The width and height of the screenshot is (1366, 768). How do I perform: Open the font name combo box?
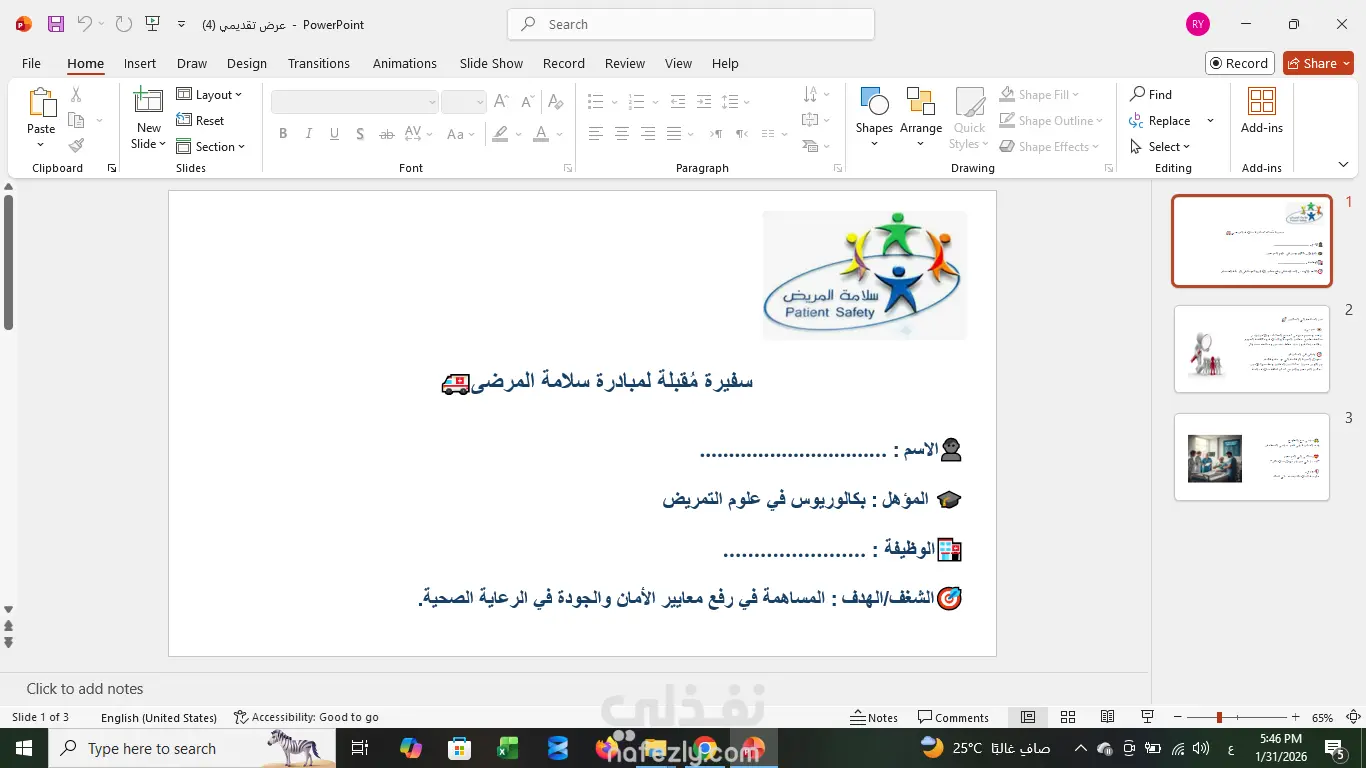click(x=355, y=102)
